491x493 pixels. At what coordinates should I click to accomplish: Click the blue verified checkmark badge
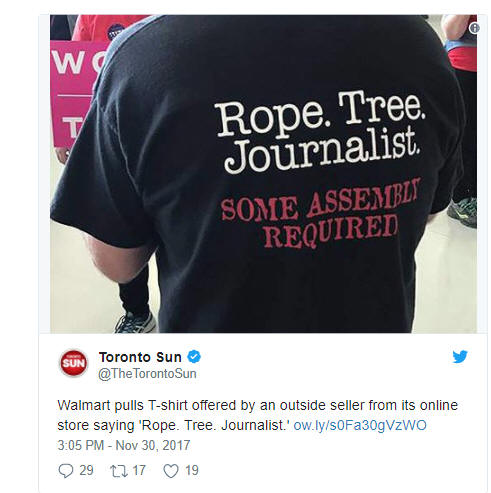[194, 357]
